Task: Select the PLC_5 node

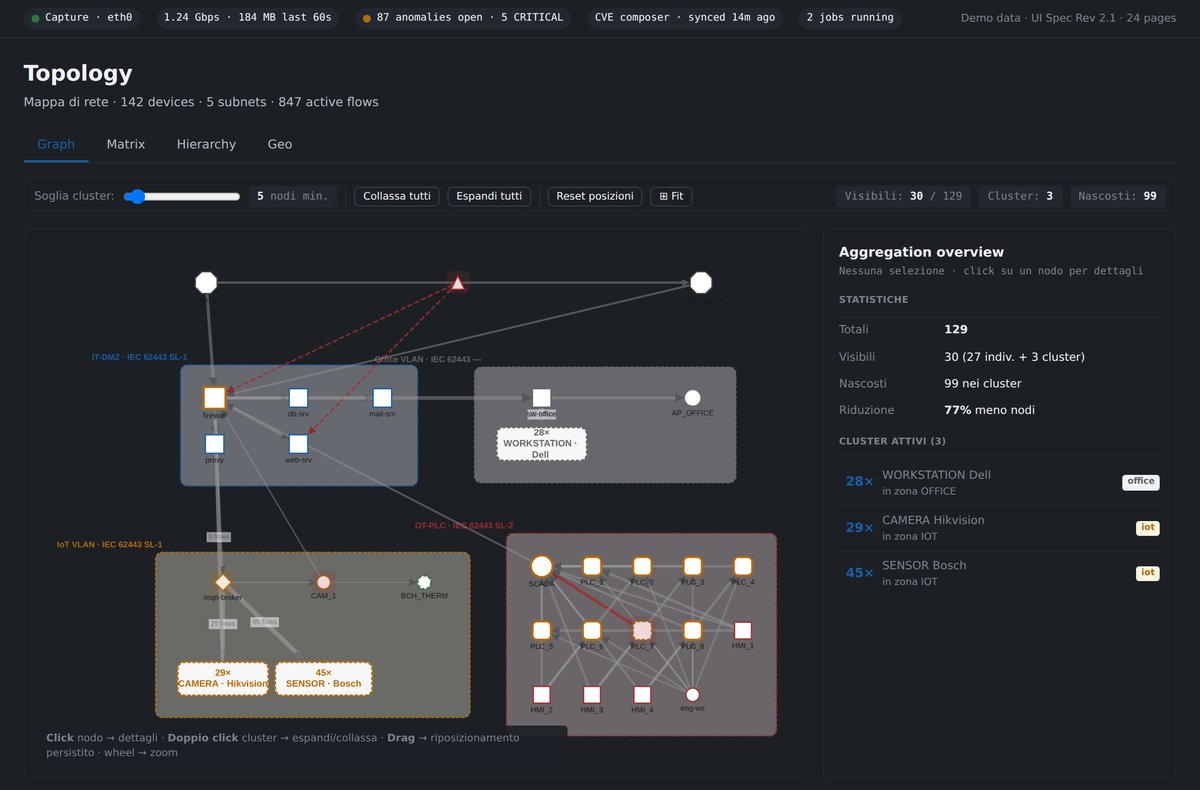Action: tap(541, 631)
